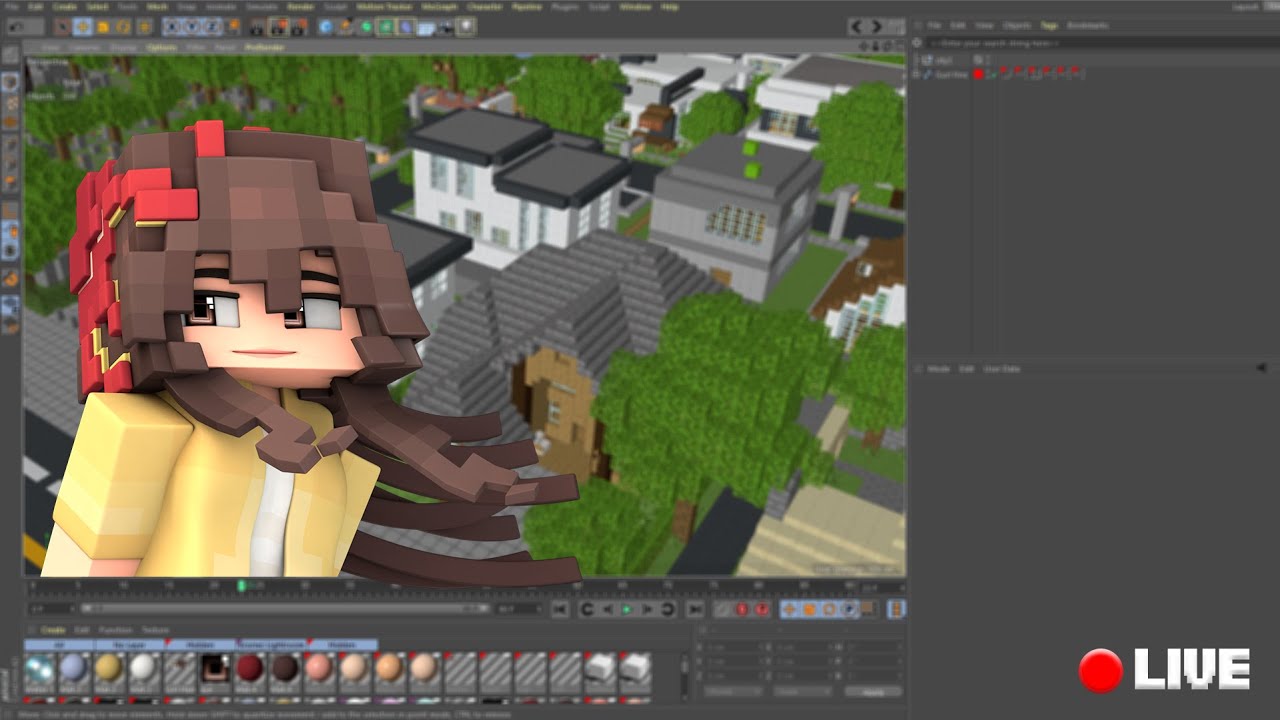This screenshot has height=720, width=1280.
Task: Select the yellow material sphere
Action: point(109,668)
